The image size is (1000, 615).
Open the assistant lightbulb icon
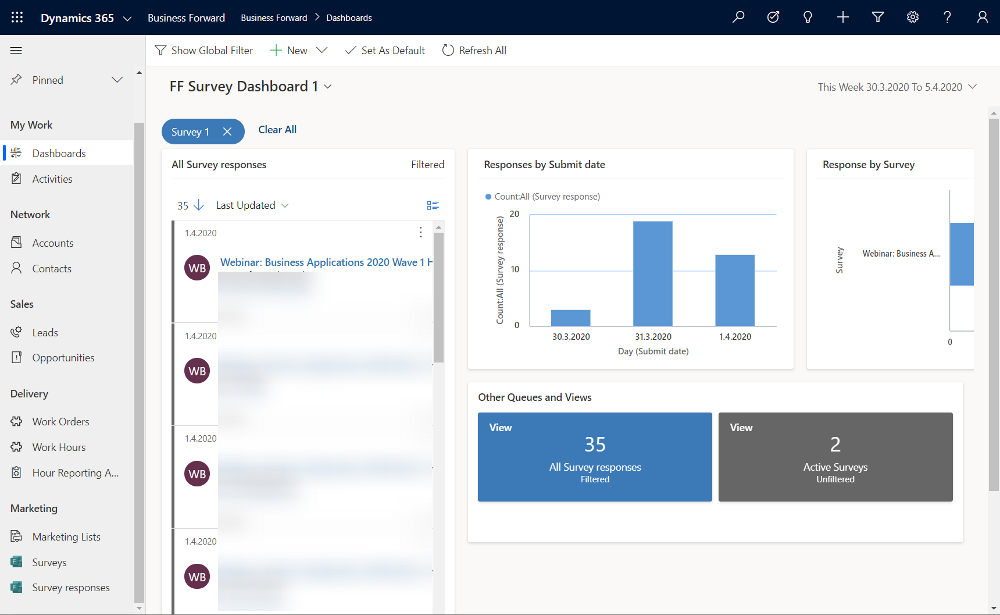click(807, 17)
